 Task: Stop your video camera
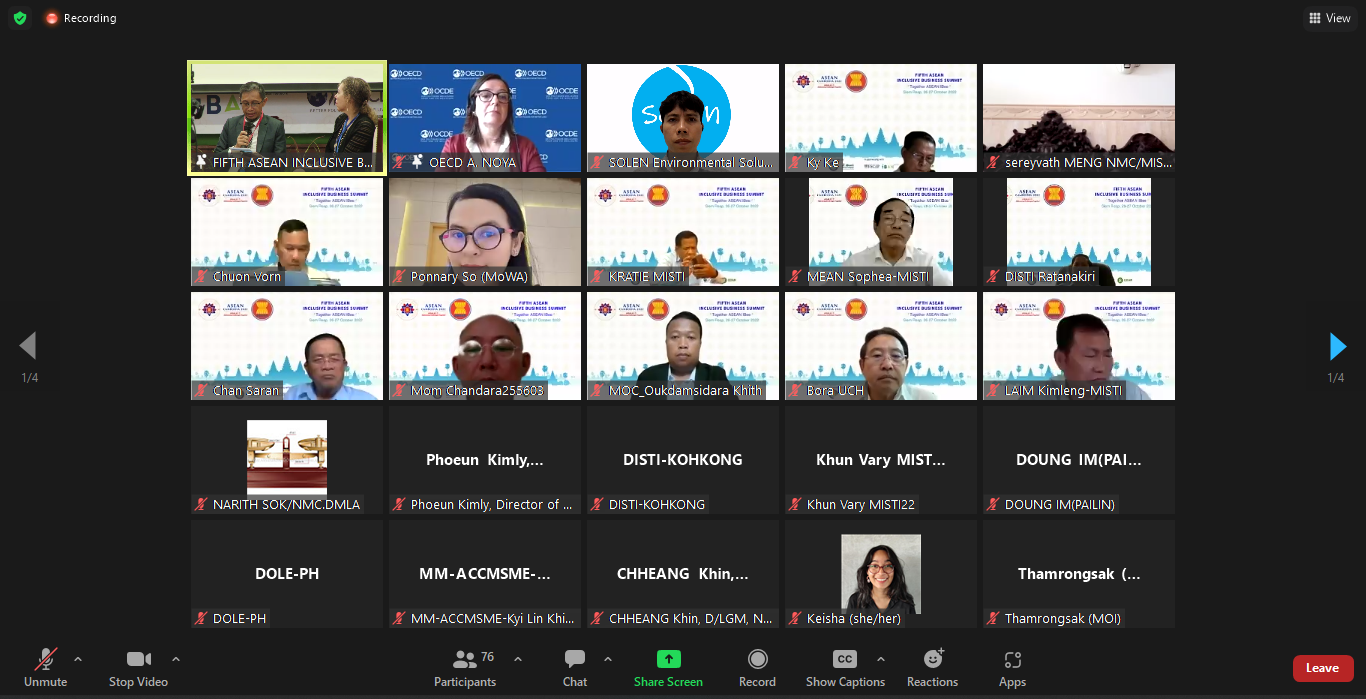pos(138,668)
